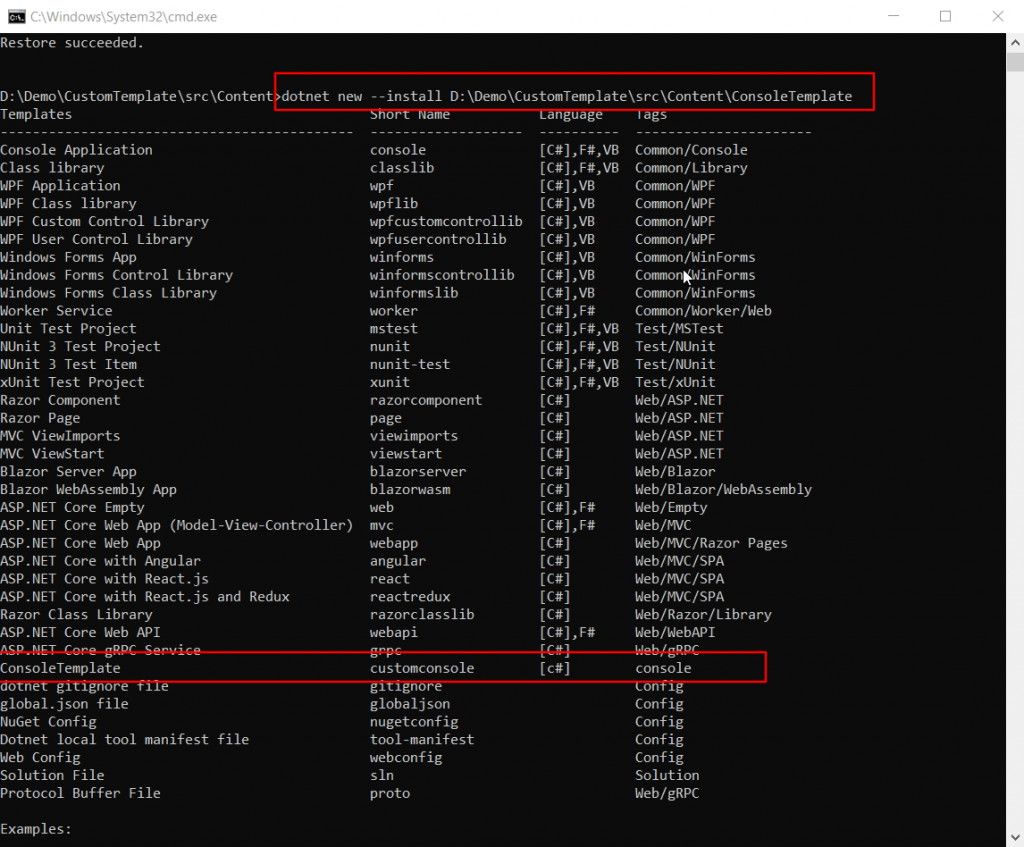Click 'ConsoleTemplate' template name
Screen dimensions: 1024x847
(60, 668)
